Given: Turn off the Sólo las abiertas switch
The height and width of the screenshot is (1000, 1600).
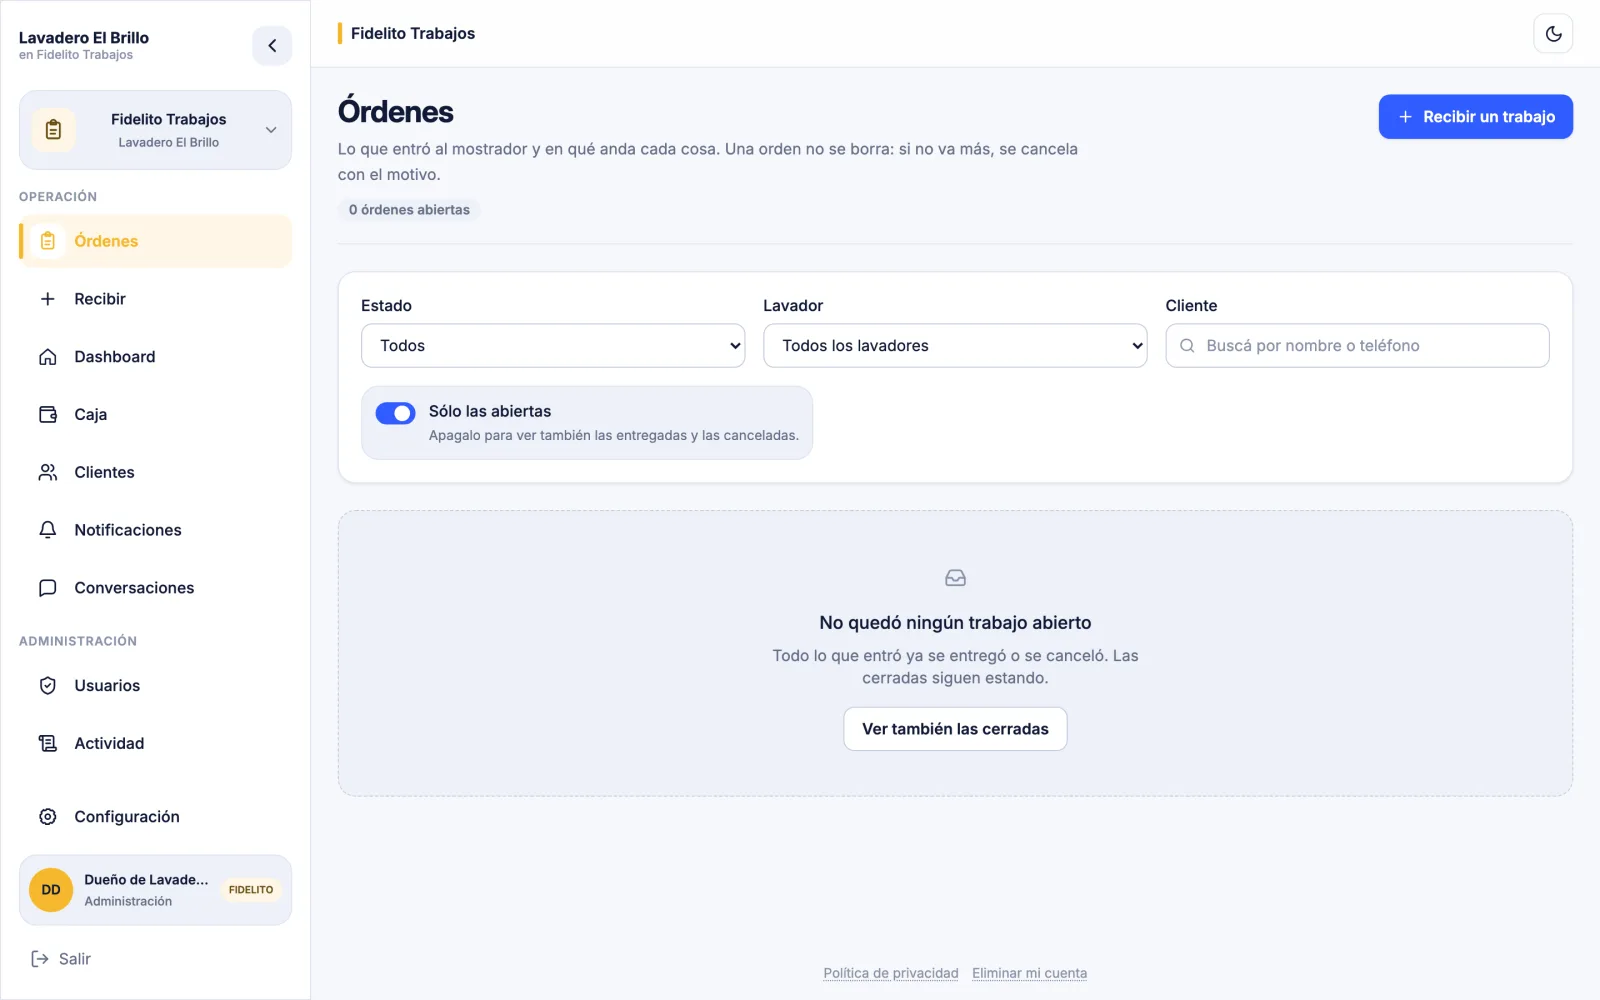Looking at the screenshot, I should pyautogui.click(x=395, y=413).
